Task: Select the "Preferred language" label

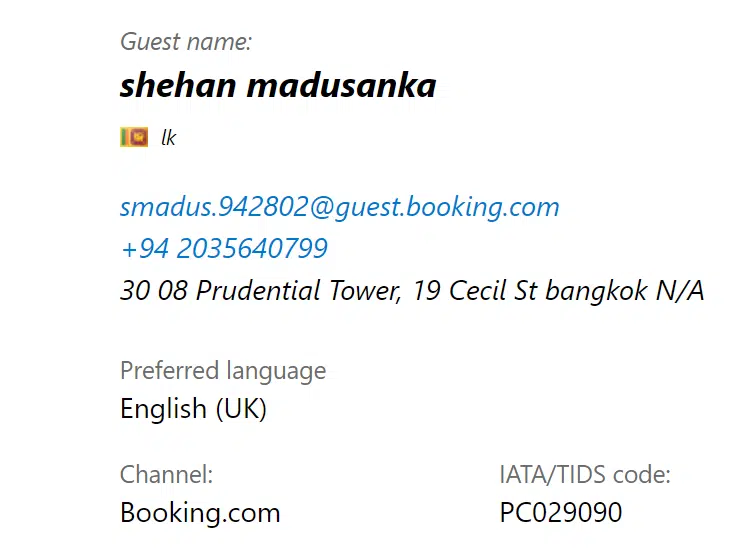Action: (x=223, y=371)
